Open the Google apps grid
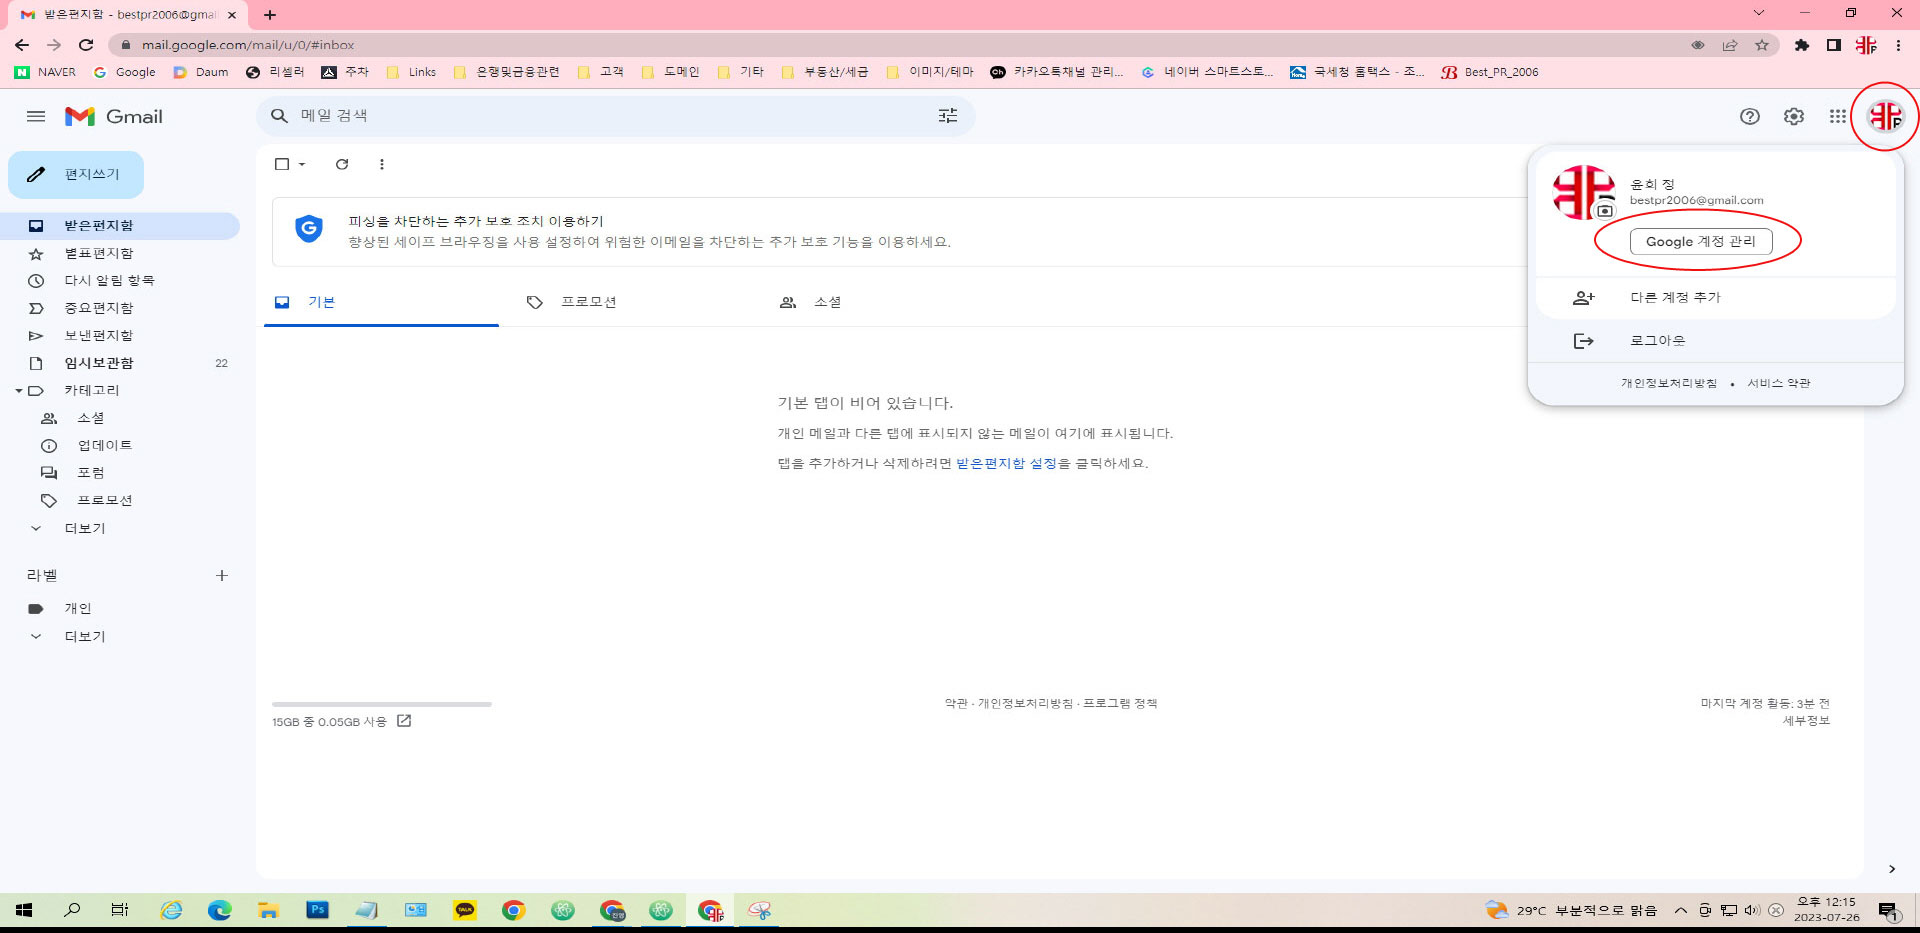 [1838, 116]
